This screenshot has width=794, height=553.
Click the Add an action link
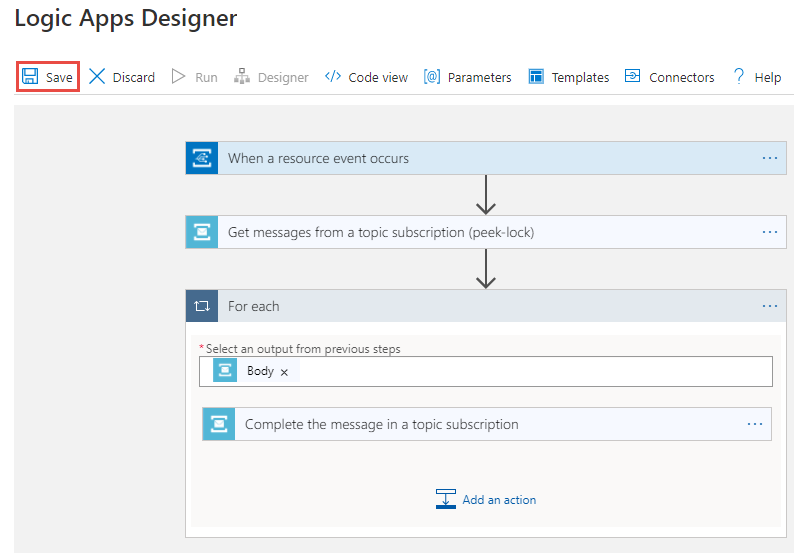coord(498,499)
